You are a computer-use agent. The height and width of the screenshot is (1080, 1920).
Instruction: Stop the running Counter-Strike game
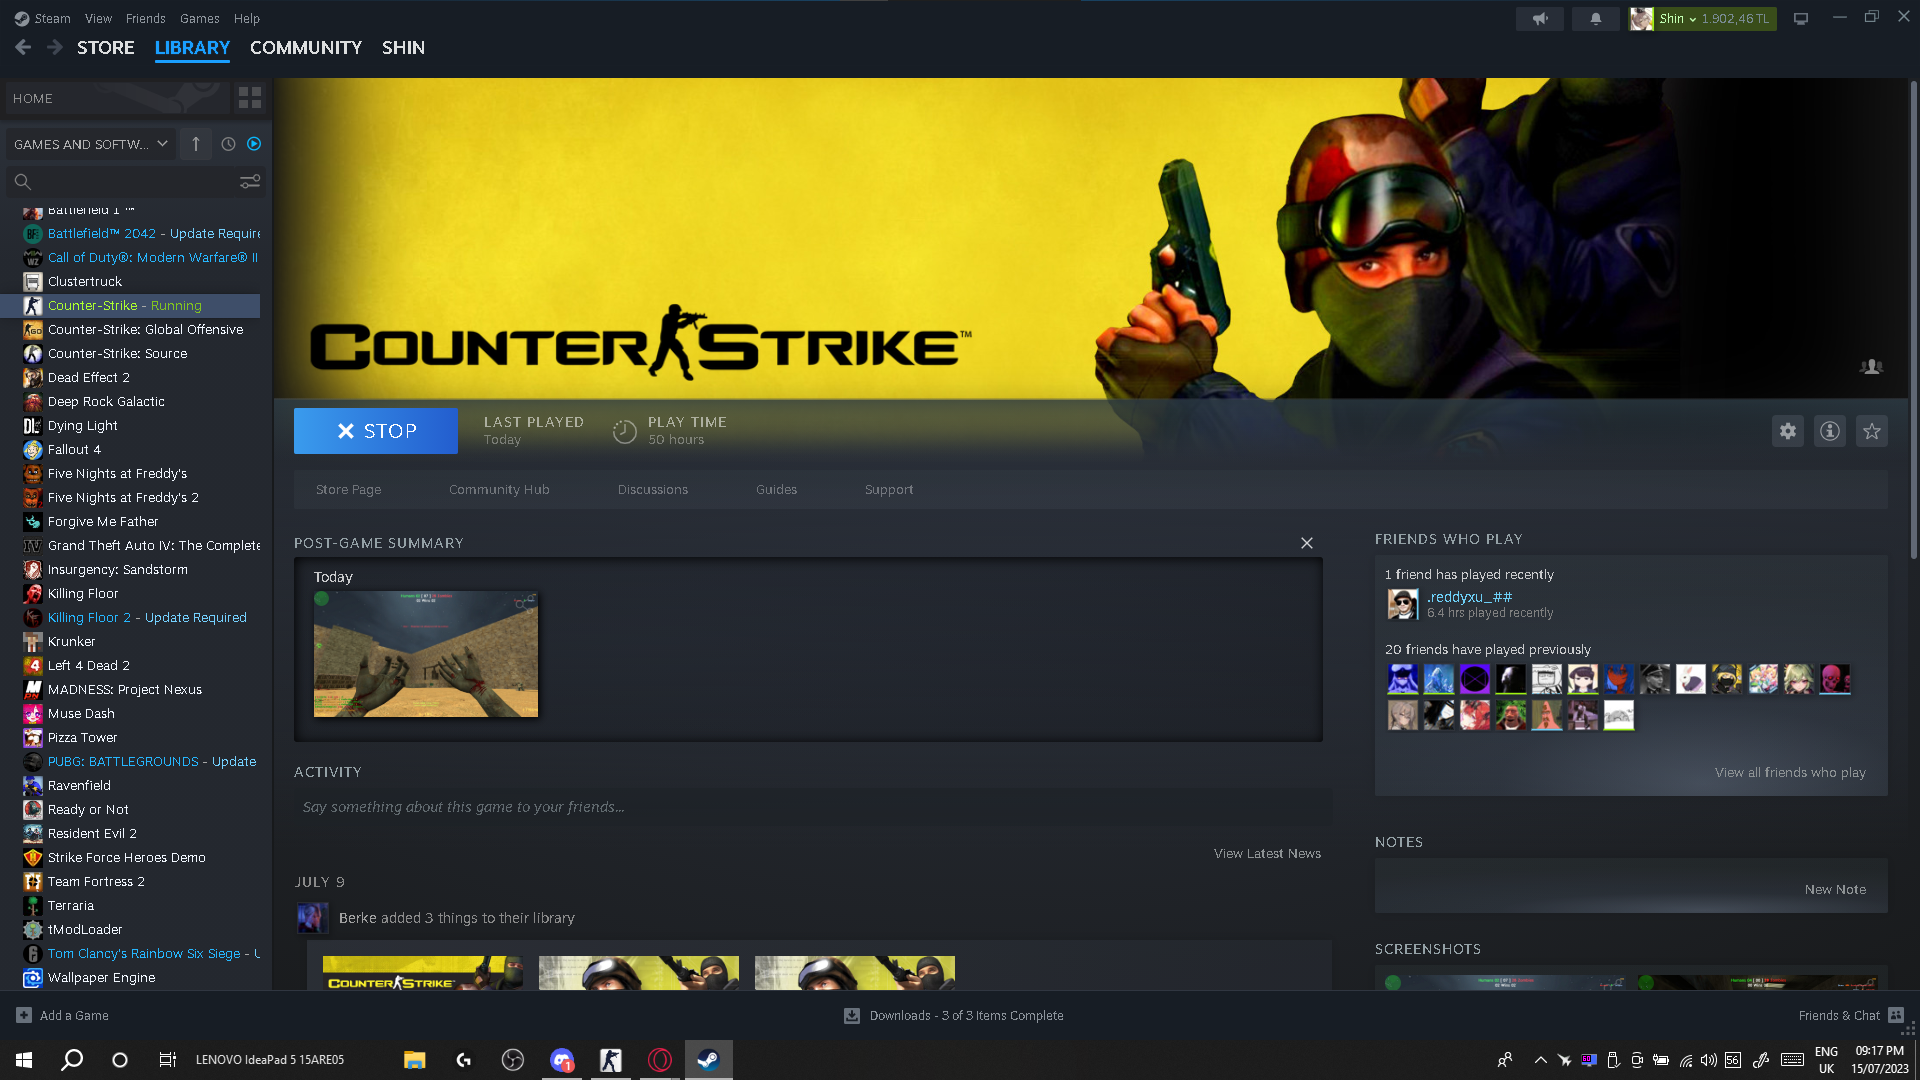click(375, 431)
